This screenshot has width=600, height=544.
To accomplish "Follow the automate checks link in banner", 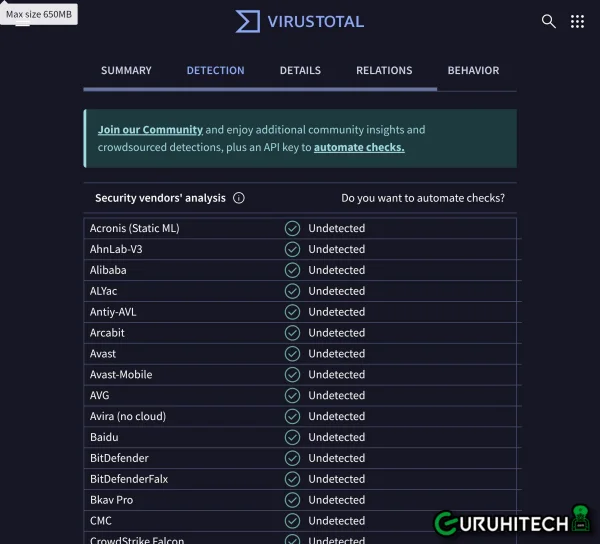I will (359, 147).
